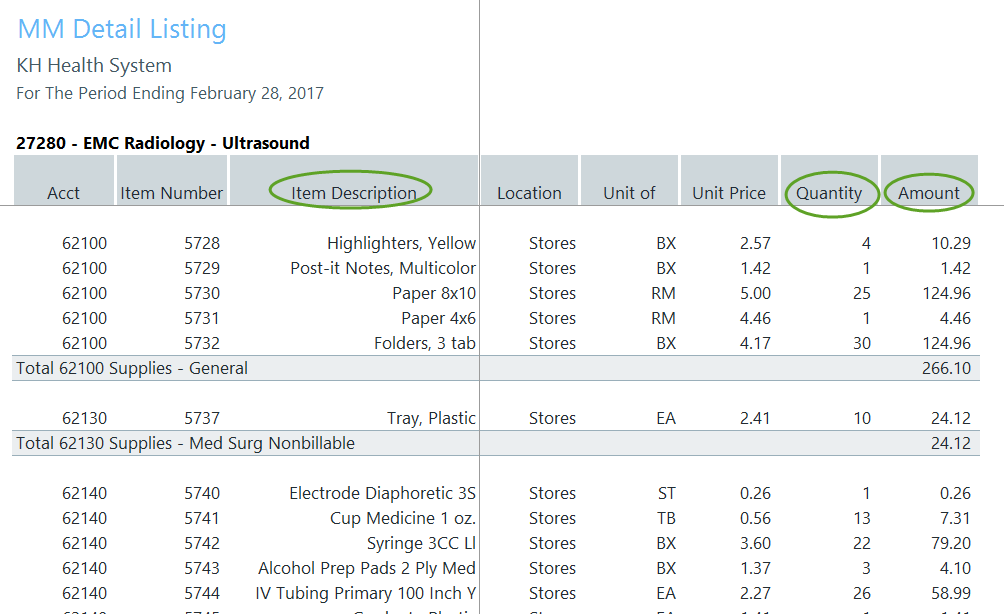Select the Quantity column header

tap(829, 193)
